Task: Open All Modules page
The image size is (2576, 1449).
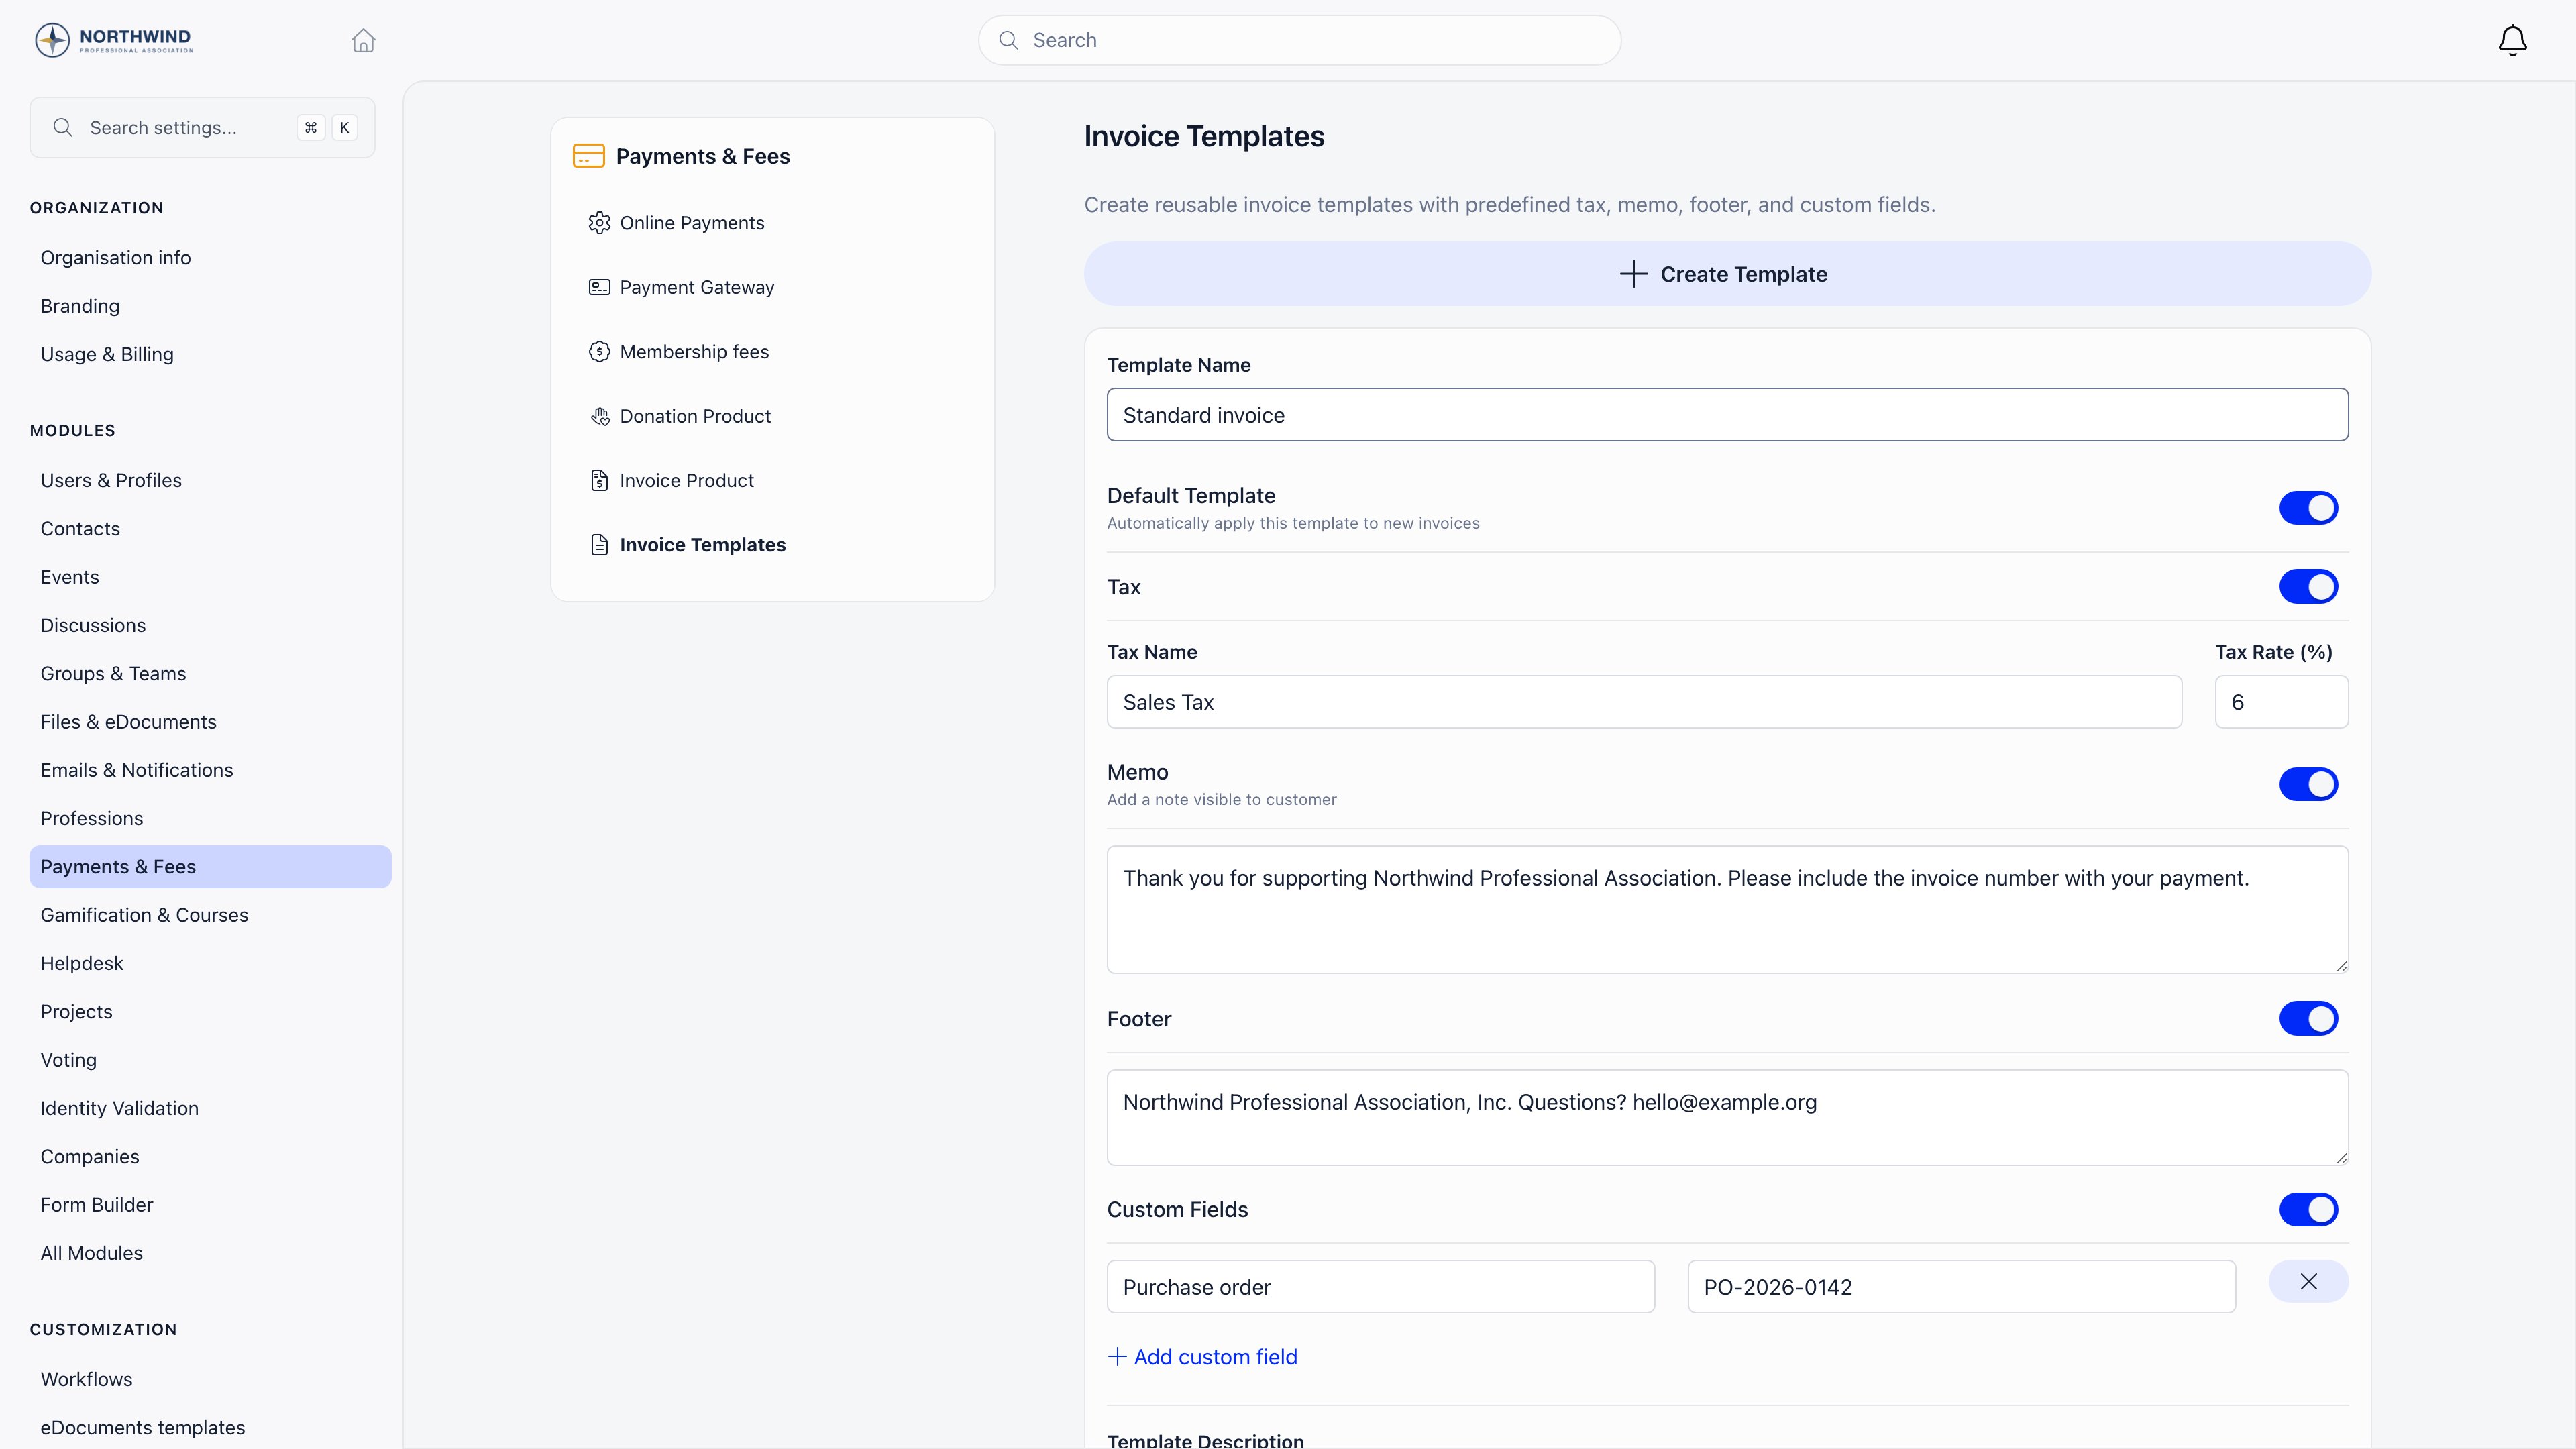Action: tap(91, 1253)
